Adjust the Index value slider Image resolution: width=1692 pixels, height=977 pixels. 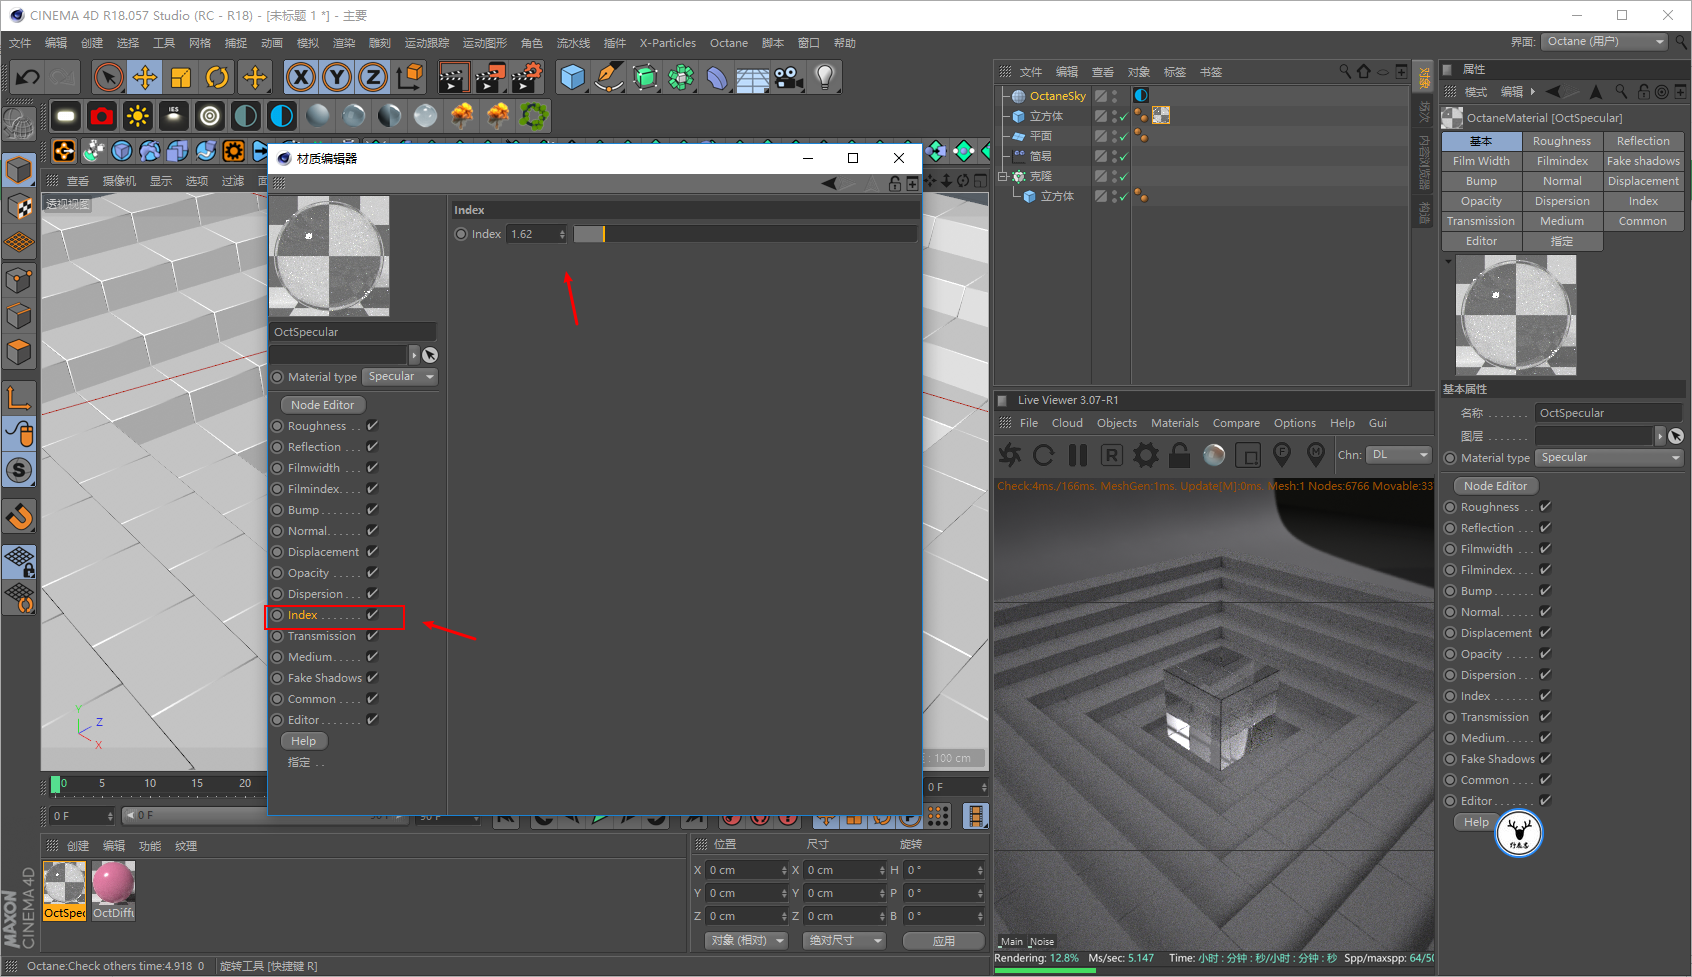pyautogui.click(x=745, y=234)
